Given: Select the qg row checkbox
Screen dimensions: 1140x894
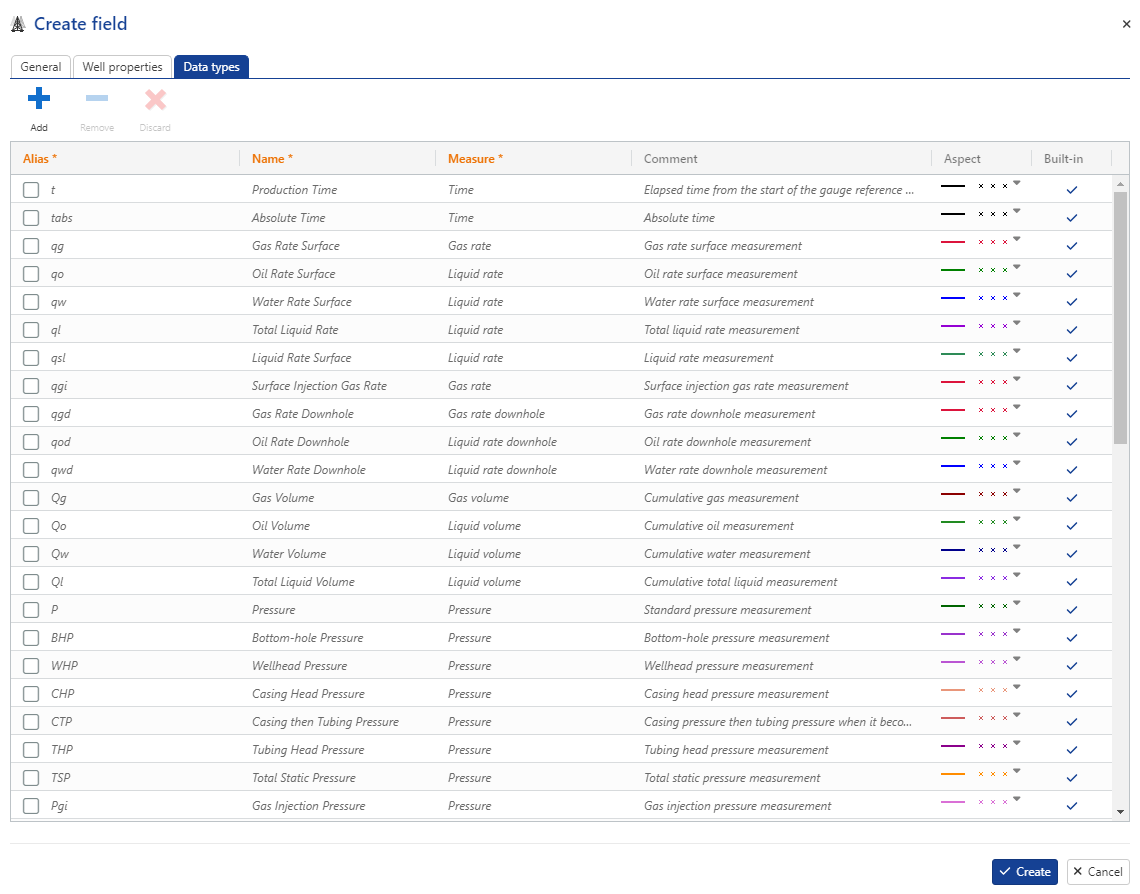Looking at the screenshot, I should (31, 246).
